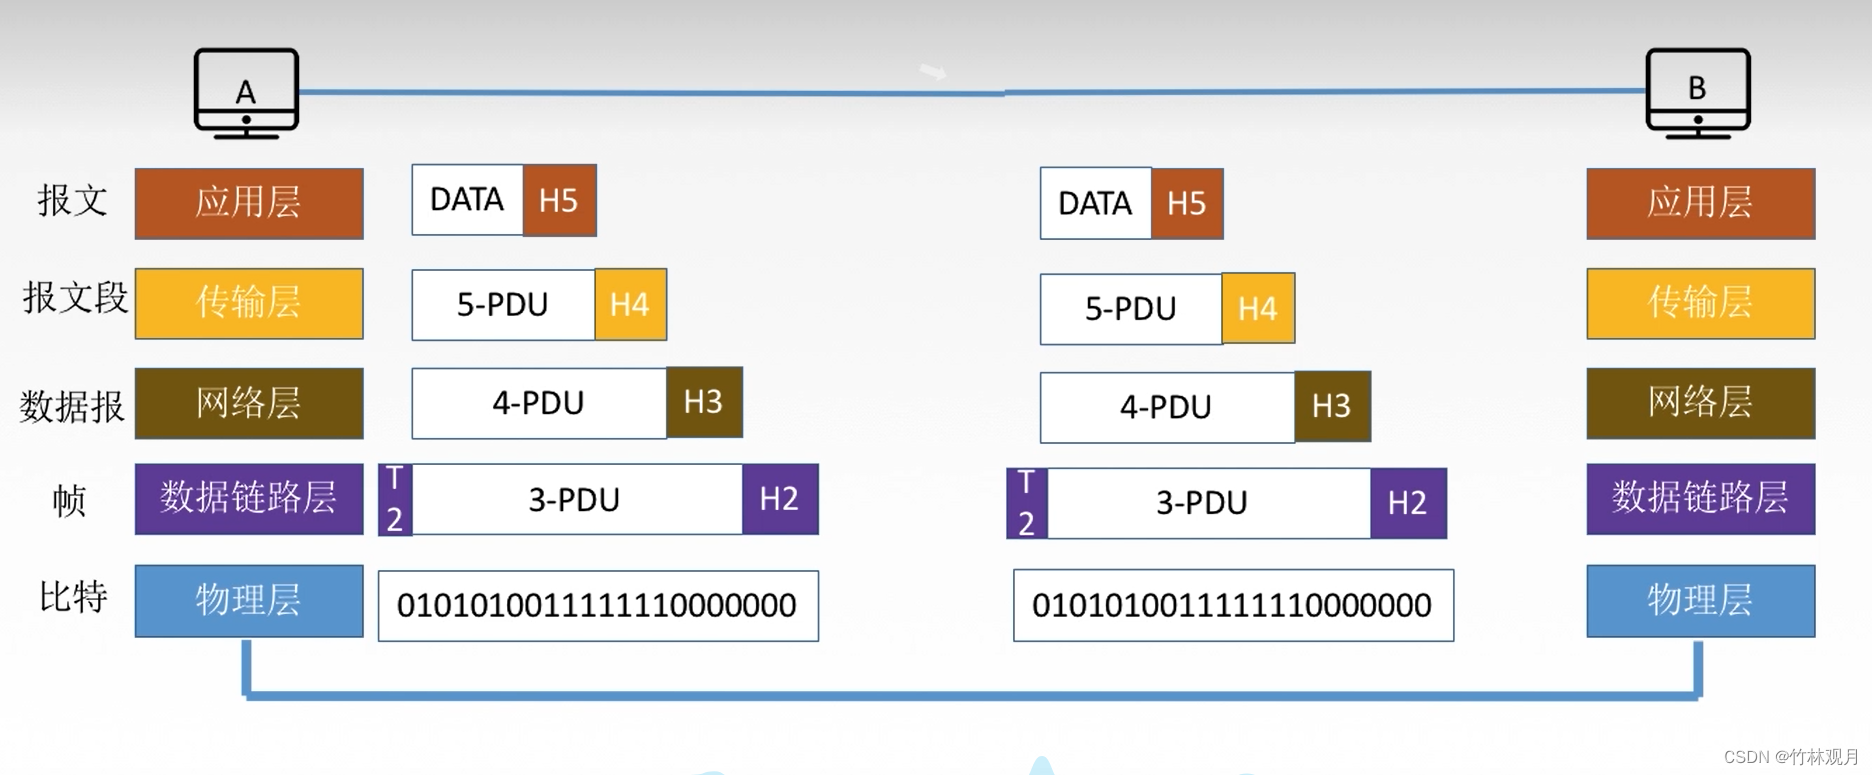Select the H3 header on host B's side
The height and width of the screenshot is (775, 1872).
(x=1333, y=406)
